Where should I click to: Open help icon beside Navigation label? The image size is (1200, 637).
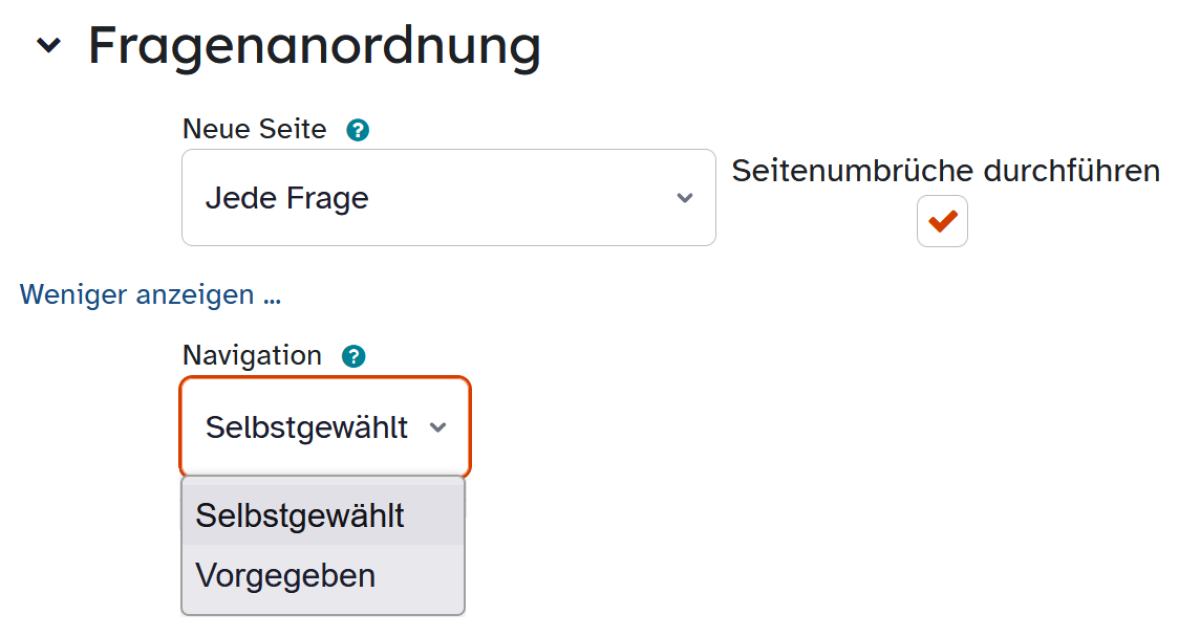[x=353, y=356]
